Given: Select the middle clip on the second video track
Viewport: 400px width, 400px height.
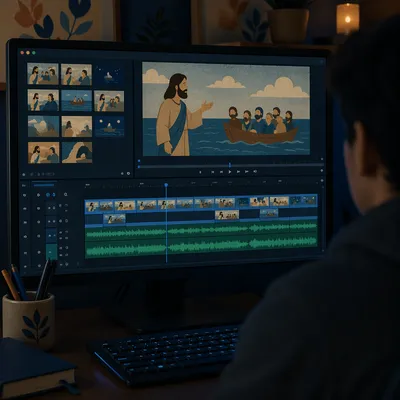Looking at the screenshot, I should click(227, 215).
